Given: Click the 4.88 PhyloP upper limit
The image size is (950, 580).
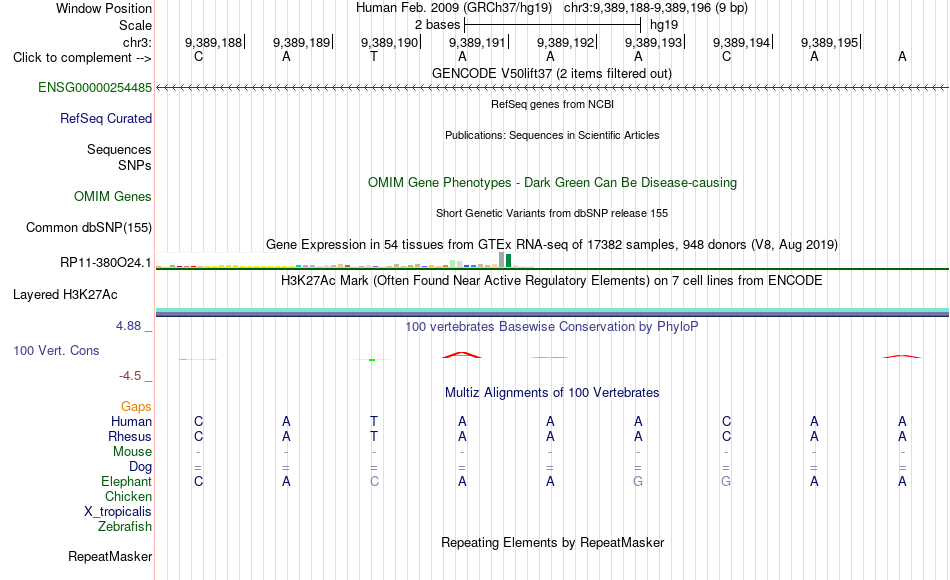Looking at the screenshot, I should [x=128, y=325].
